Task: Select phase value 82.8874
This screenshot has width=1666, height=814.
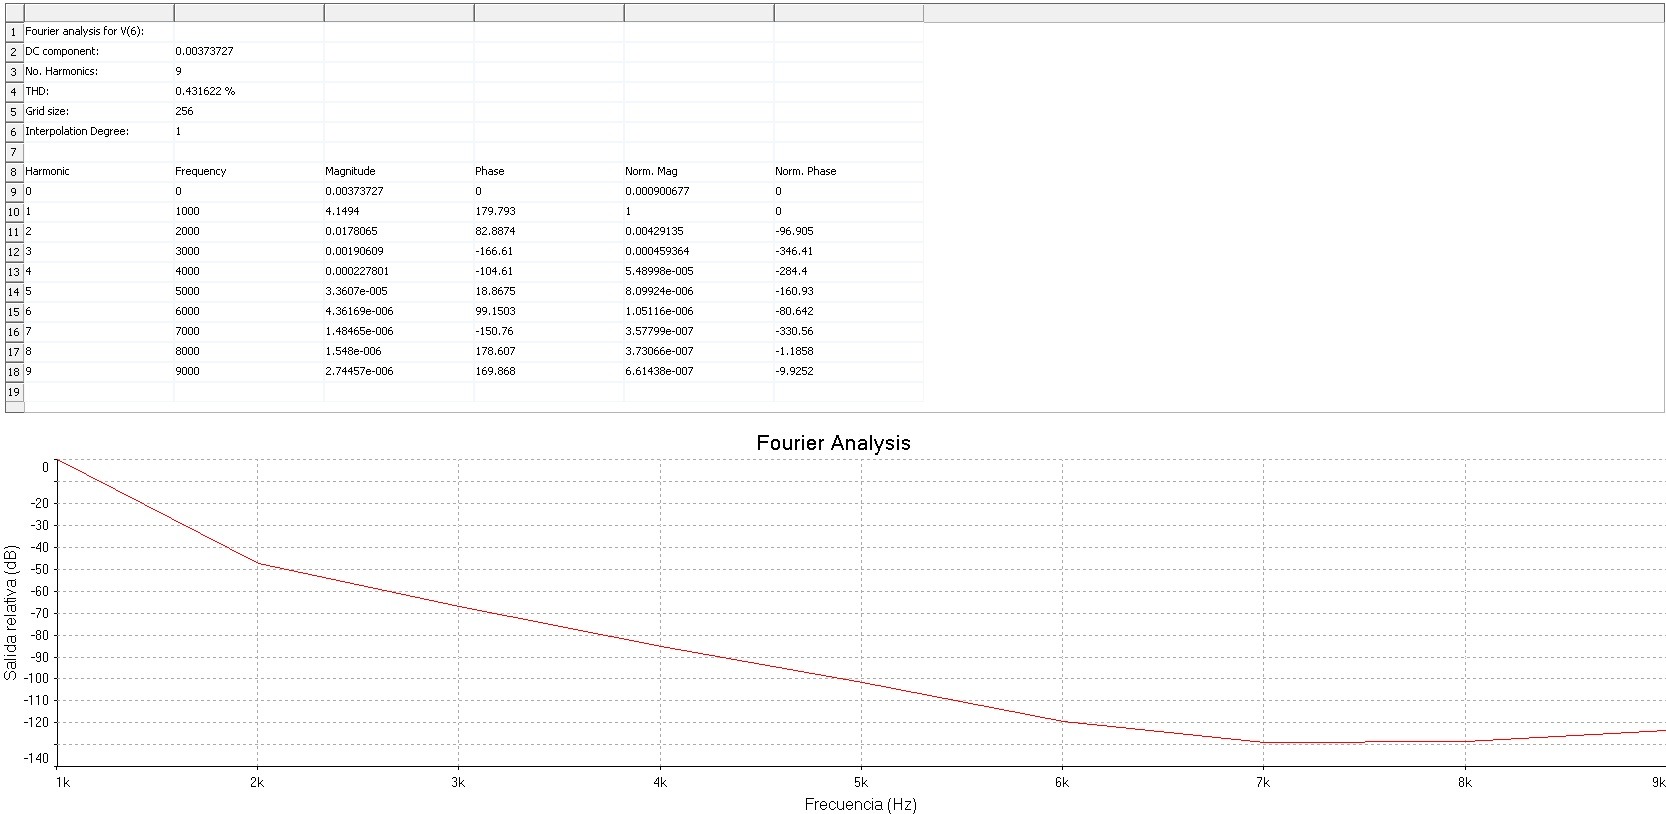Action: pyautogui.click(x=548, y=231)
